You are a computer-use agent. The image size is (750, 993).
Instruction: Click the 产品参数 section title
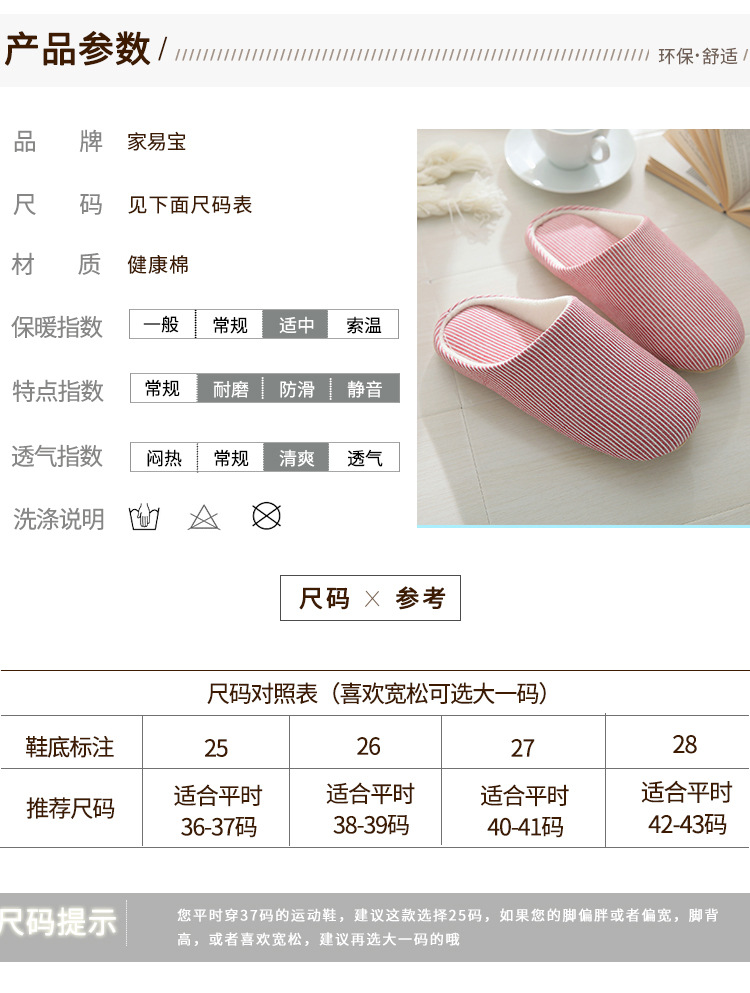coord(77,49)
